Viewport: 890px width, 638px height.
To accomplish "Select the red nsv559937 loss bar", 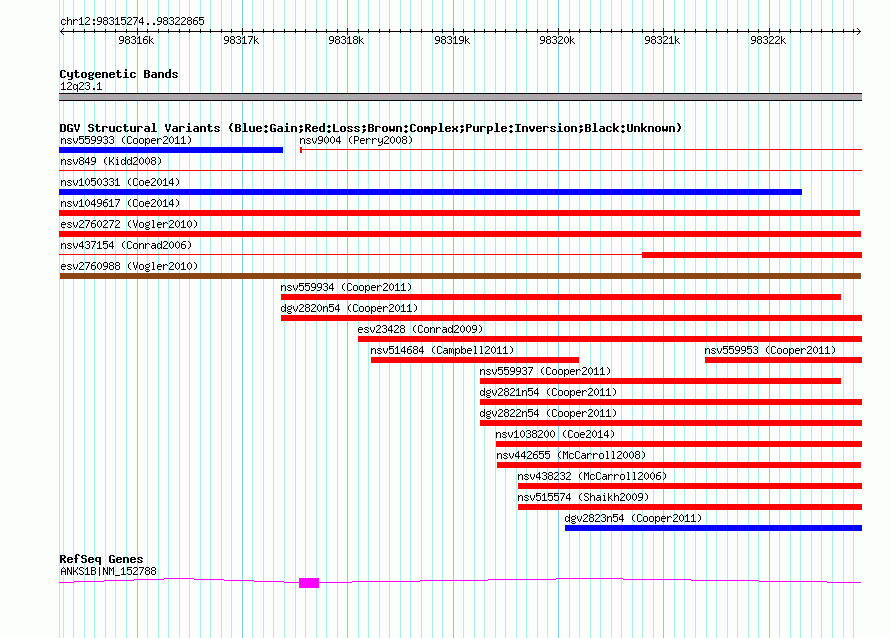I will pos(660,381).
